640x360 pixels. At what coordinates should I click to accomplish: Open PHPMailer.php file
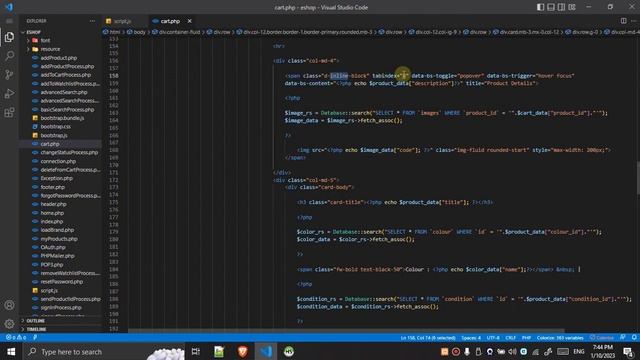pyautogui.click(x=57, y=256)
